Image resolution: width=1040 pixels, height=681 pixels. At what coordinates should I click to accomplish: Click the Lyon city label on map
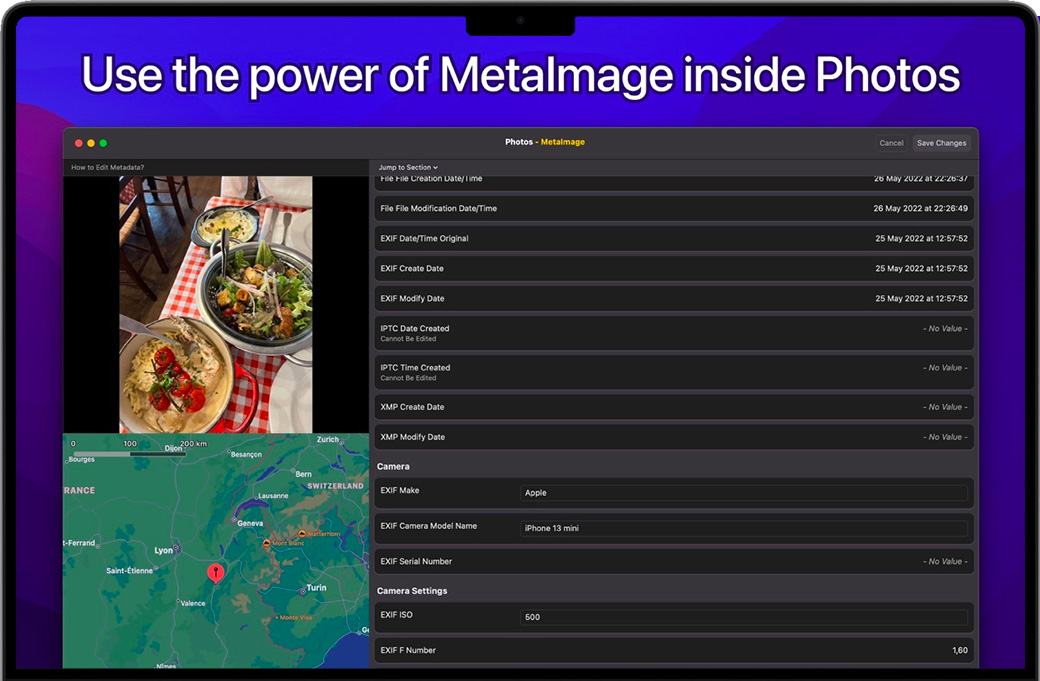[163, 550]
